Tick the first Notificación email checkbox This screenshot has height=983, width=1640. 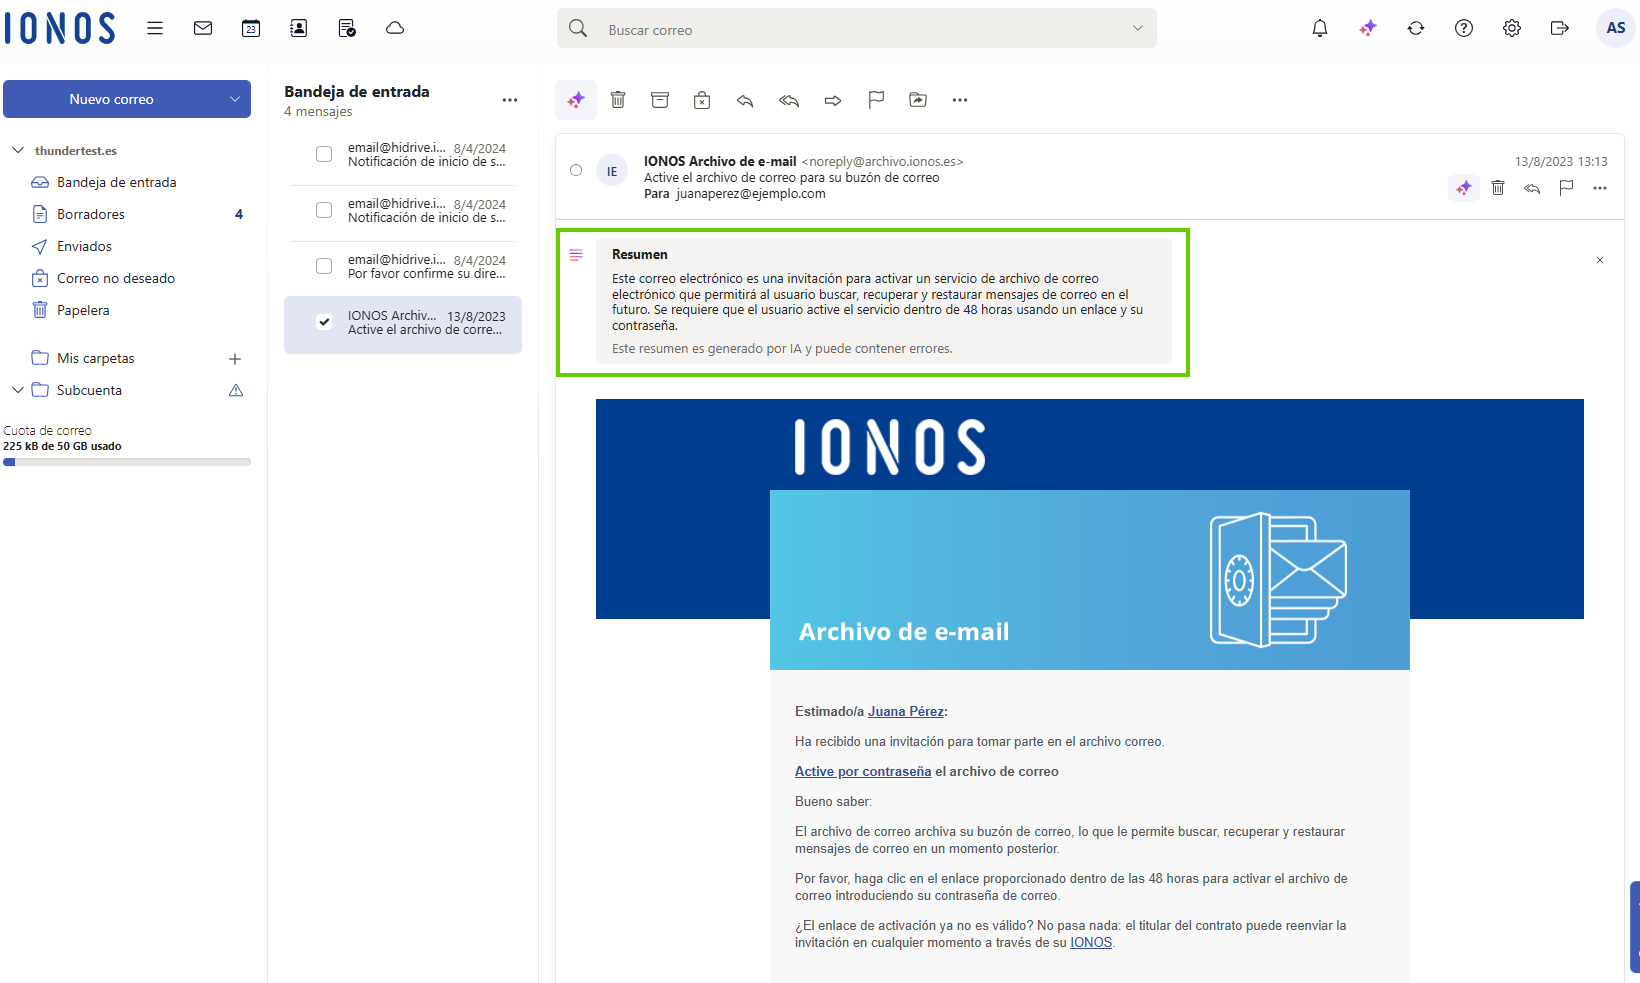pos(324,154)
